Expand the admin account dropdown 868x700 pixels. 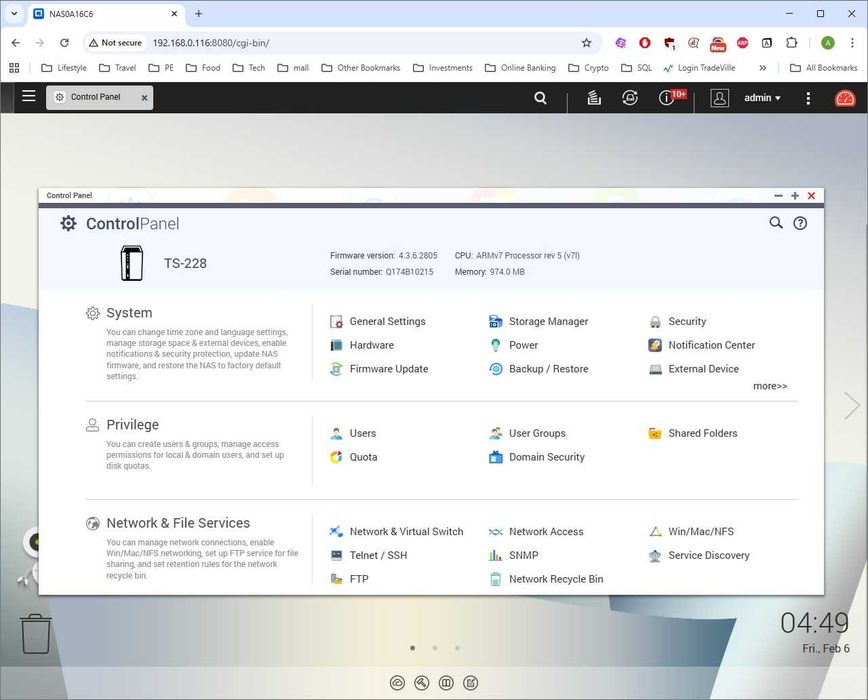pos(762,97)
